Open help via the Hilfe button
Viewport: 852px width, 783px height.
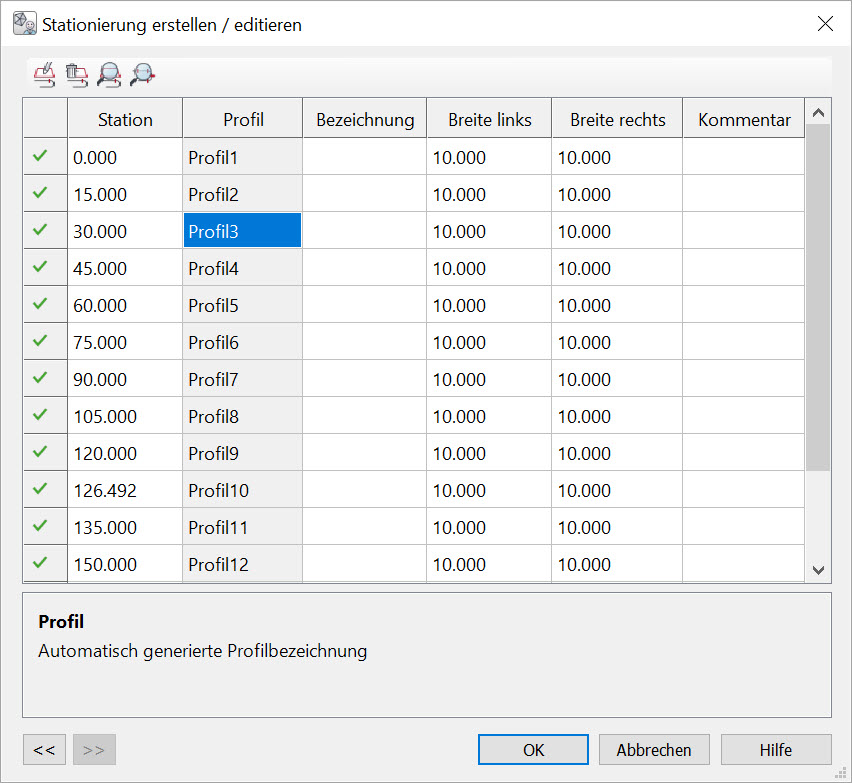(x=775, y=749)
